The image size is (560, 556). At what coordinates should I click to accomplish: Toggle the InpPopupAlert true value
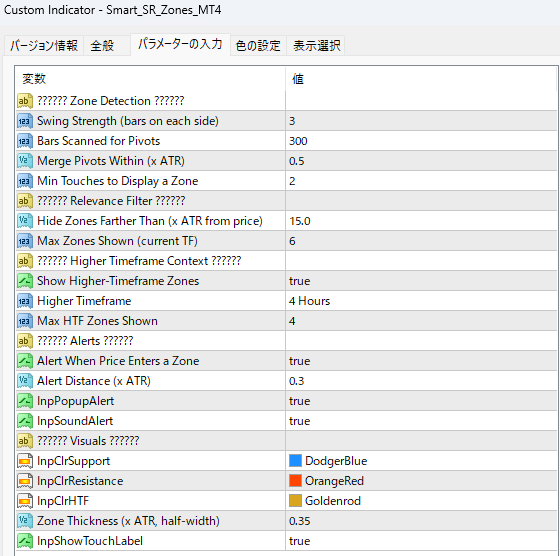click(421, 401)
